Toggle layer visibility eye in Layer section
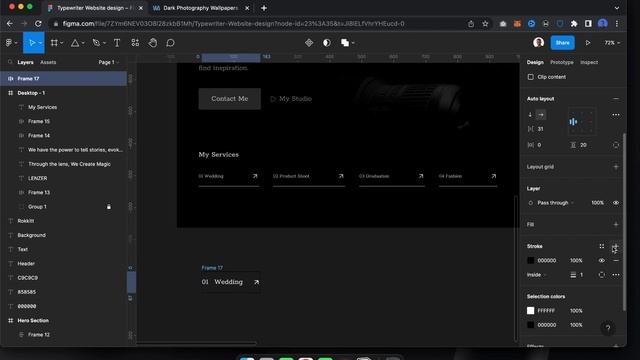 coord(616,203)
